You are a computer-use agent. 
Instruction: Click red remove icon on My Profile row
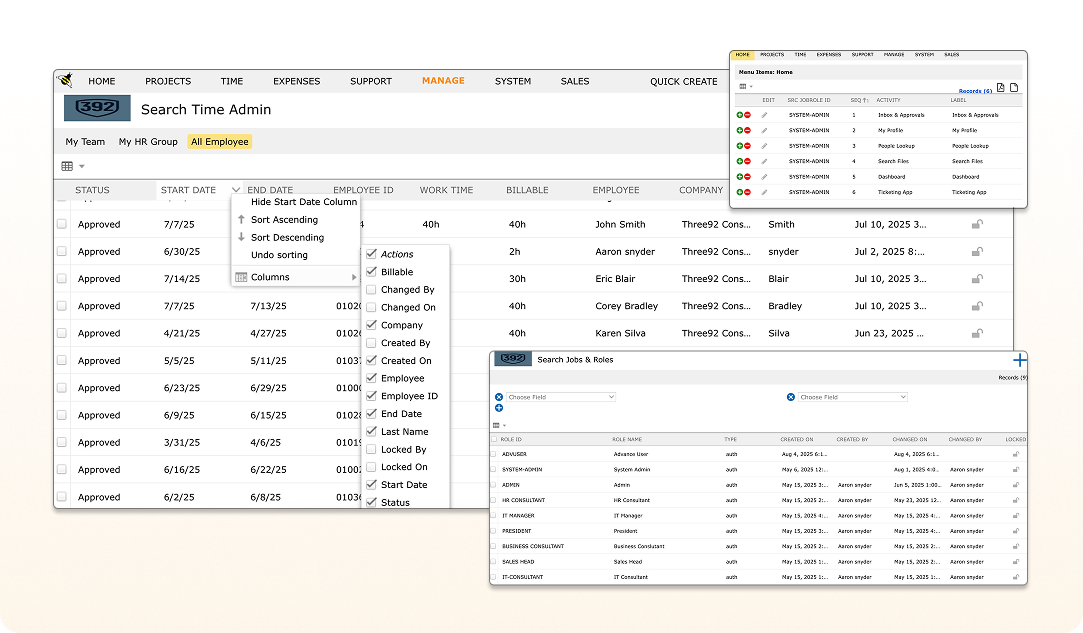(x=747, y=131)
